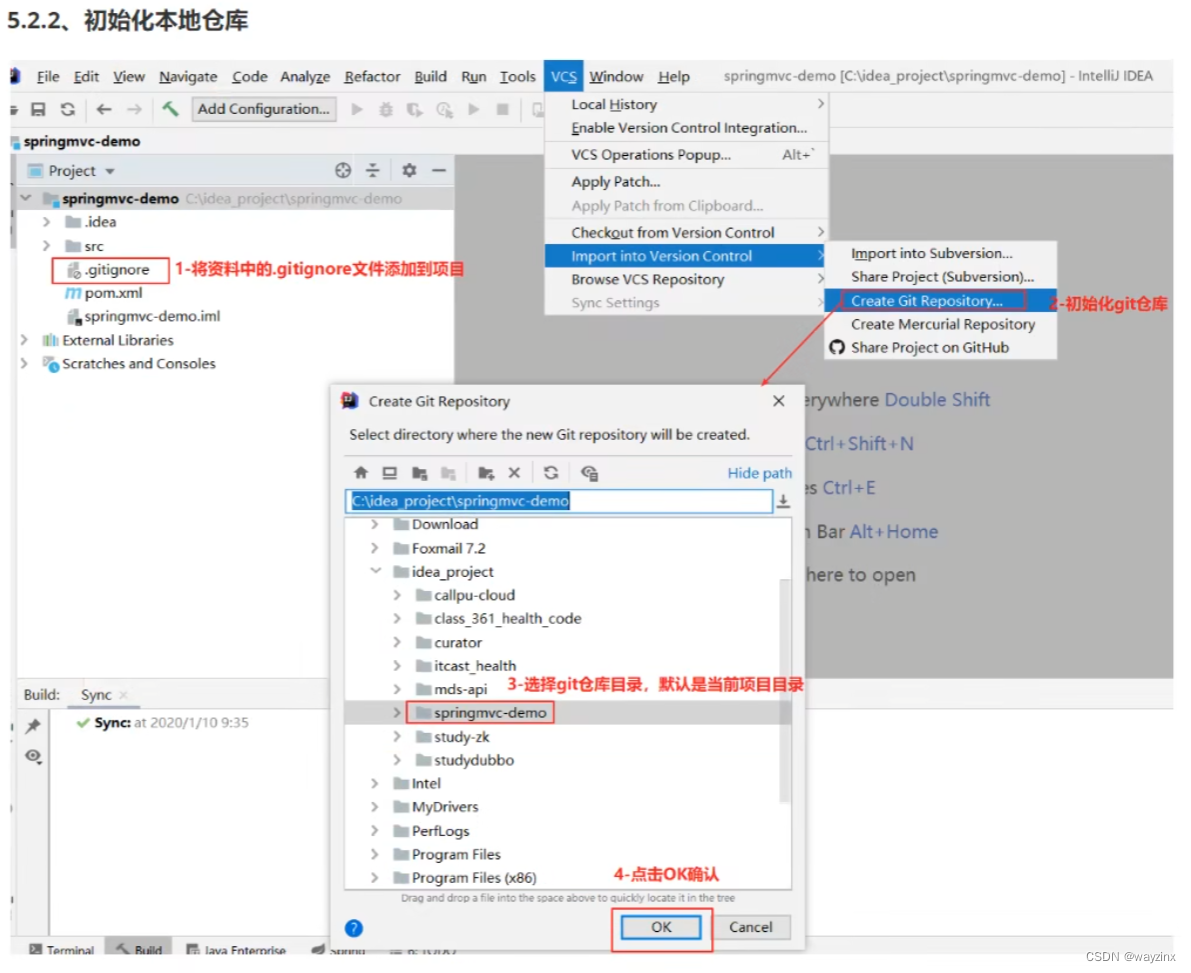The height and width of the screenshot is (973, 1191).
Task: Select Share Project on GitHub
Action: click(x=940, y=347)
